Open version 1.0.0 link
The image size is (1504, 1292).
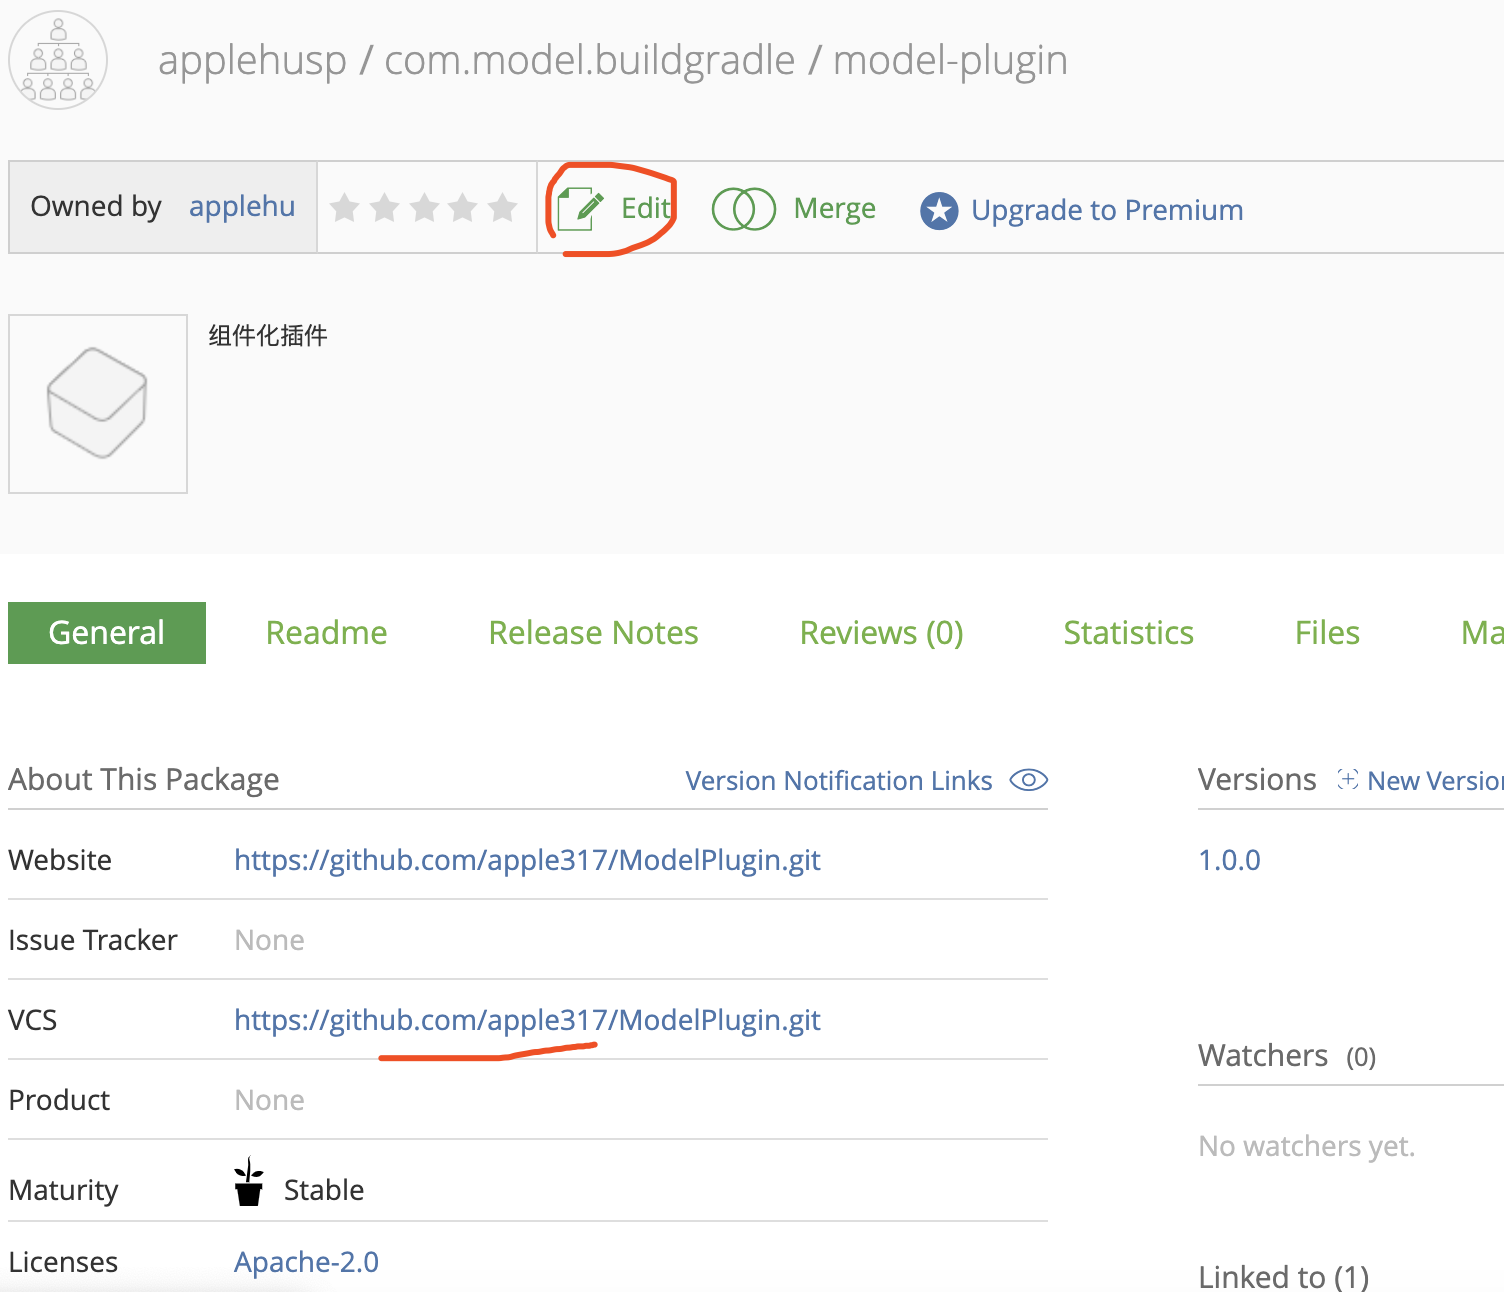[1229, 860]
